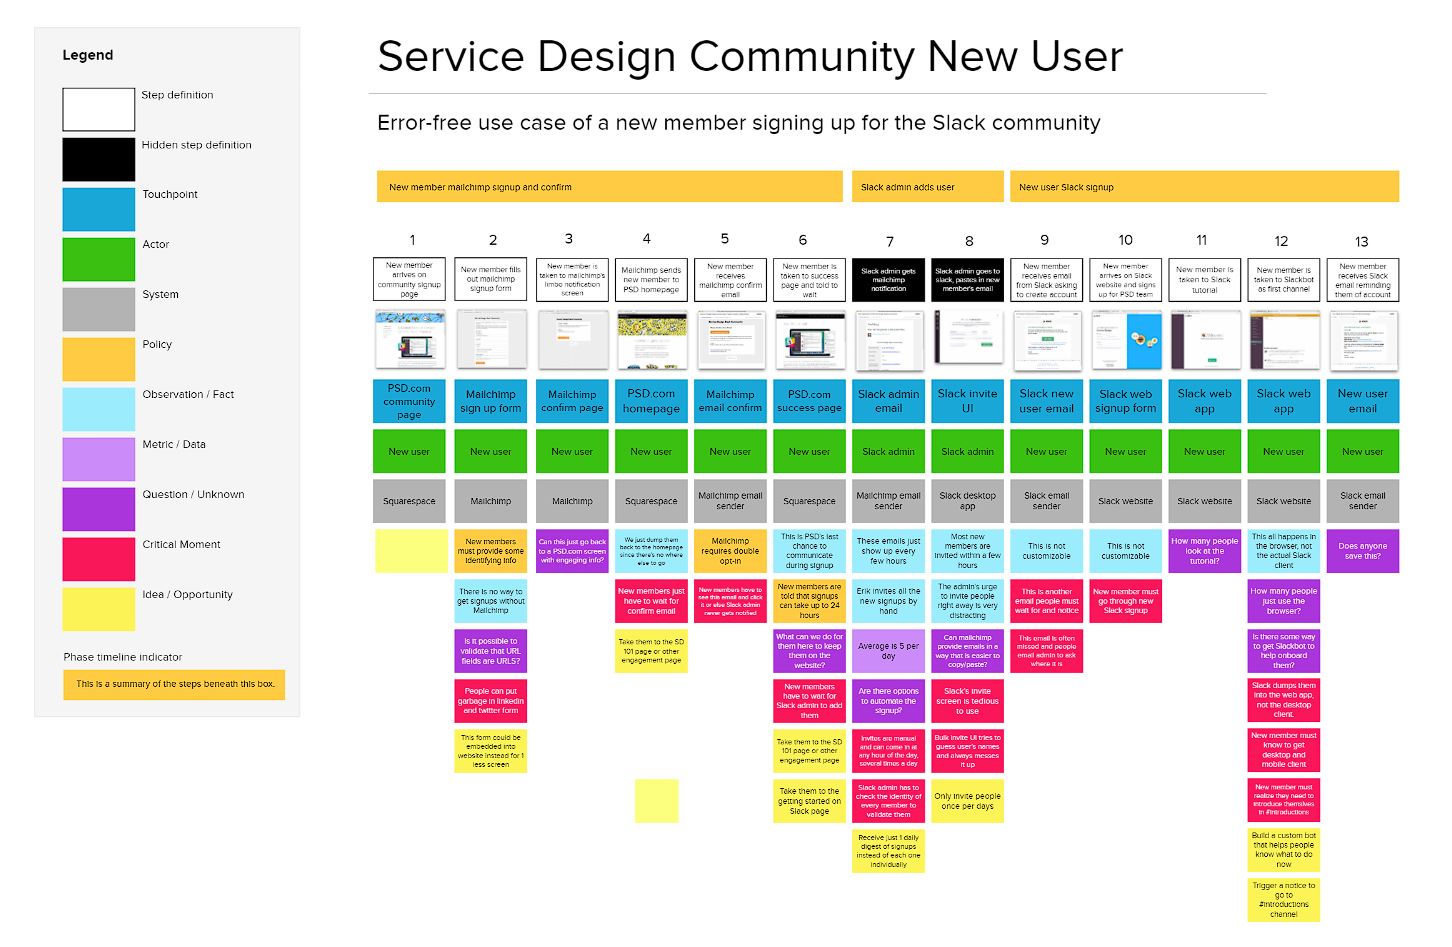
Task: Click the blue Touchpoint legend swatch
Action: (98, 209)
